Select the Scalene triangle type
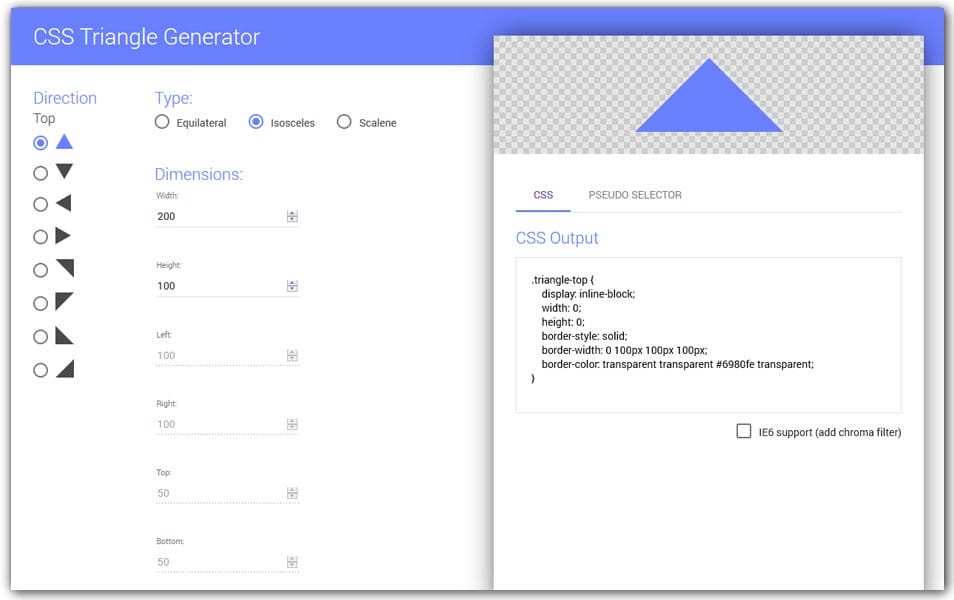954x600 pixels. [344, 121]
